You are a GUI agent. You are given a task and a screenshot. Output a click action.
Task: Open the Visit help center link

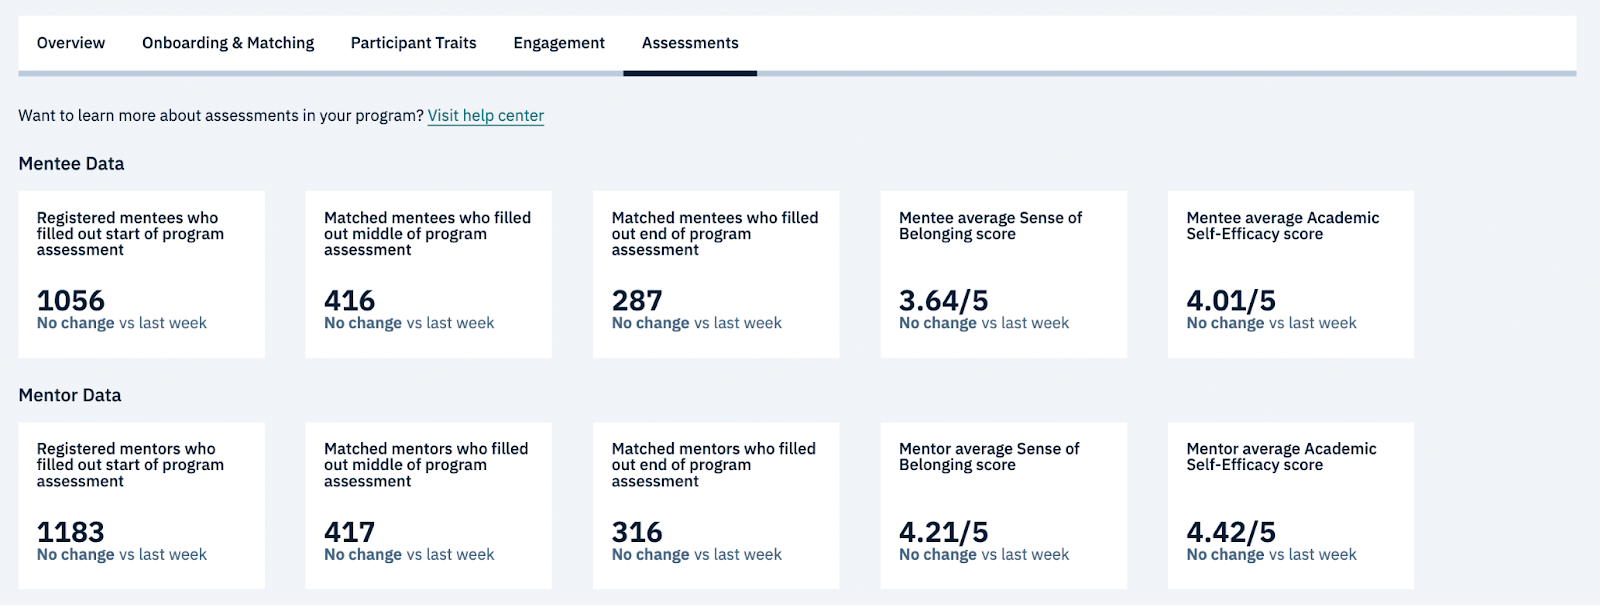coord(486,116)
